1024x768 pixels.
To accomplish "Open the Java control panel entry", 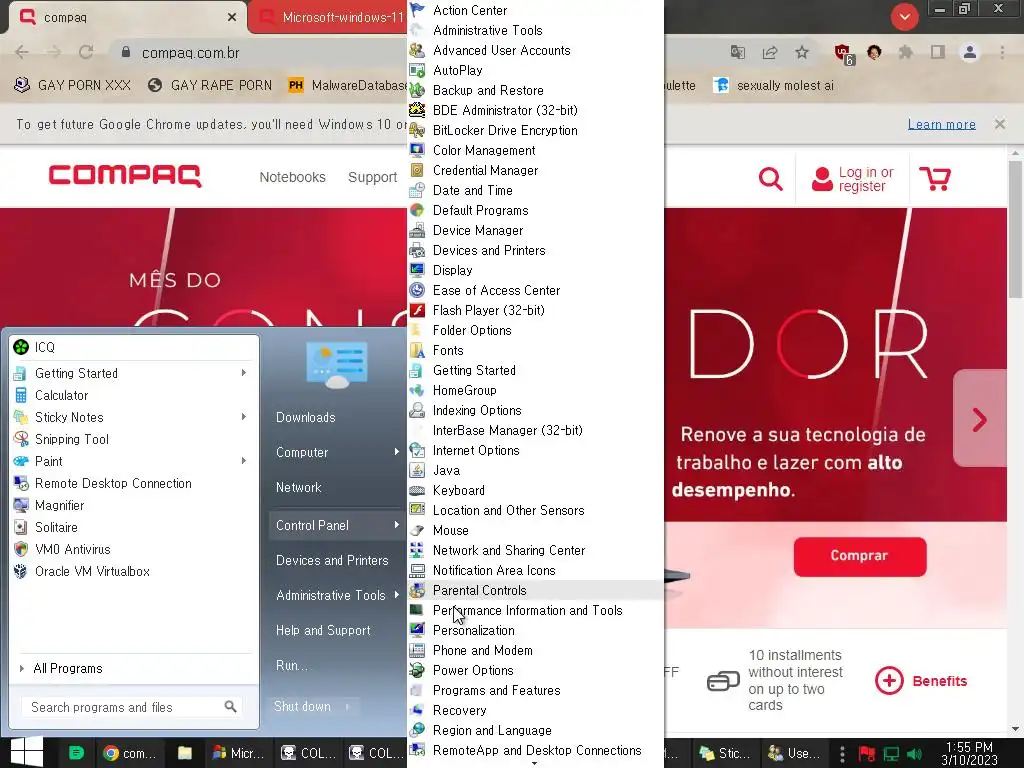I will click(535, 470).
